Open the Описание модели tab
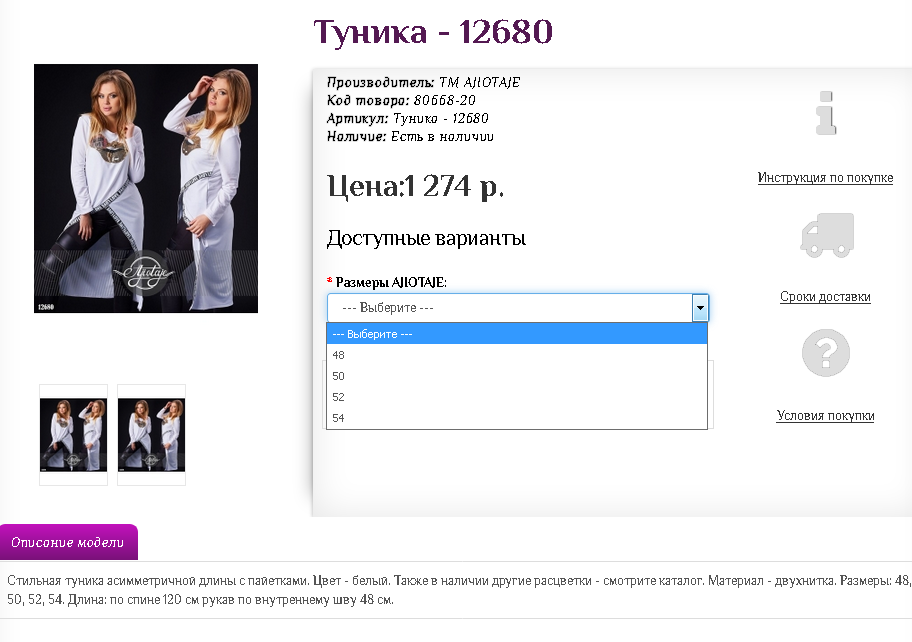The width and height of the screenshot is (912, 642). [x=69, y=542]
